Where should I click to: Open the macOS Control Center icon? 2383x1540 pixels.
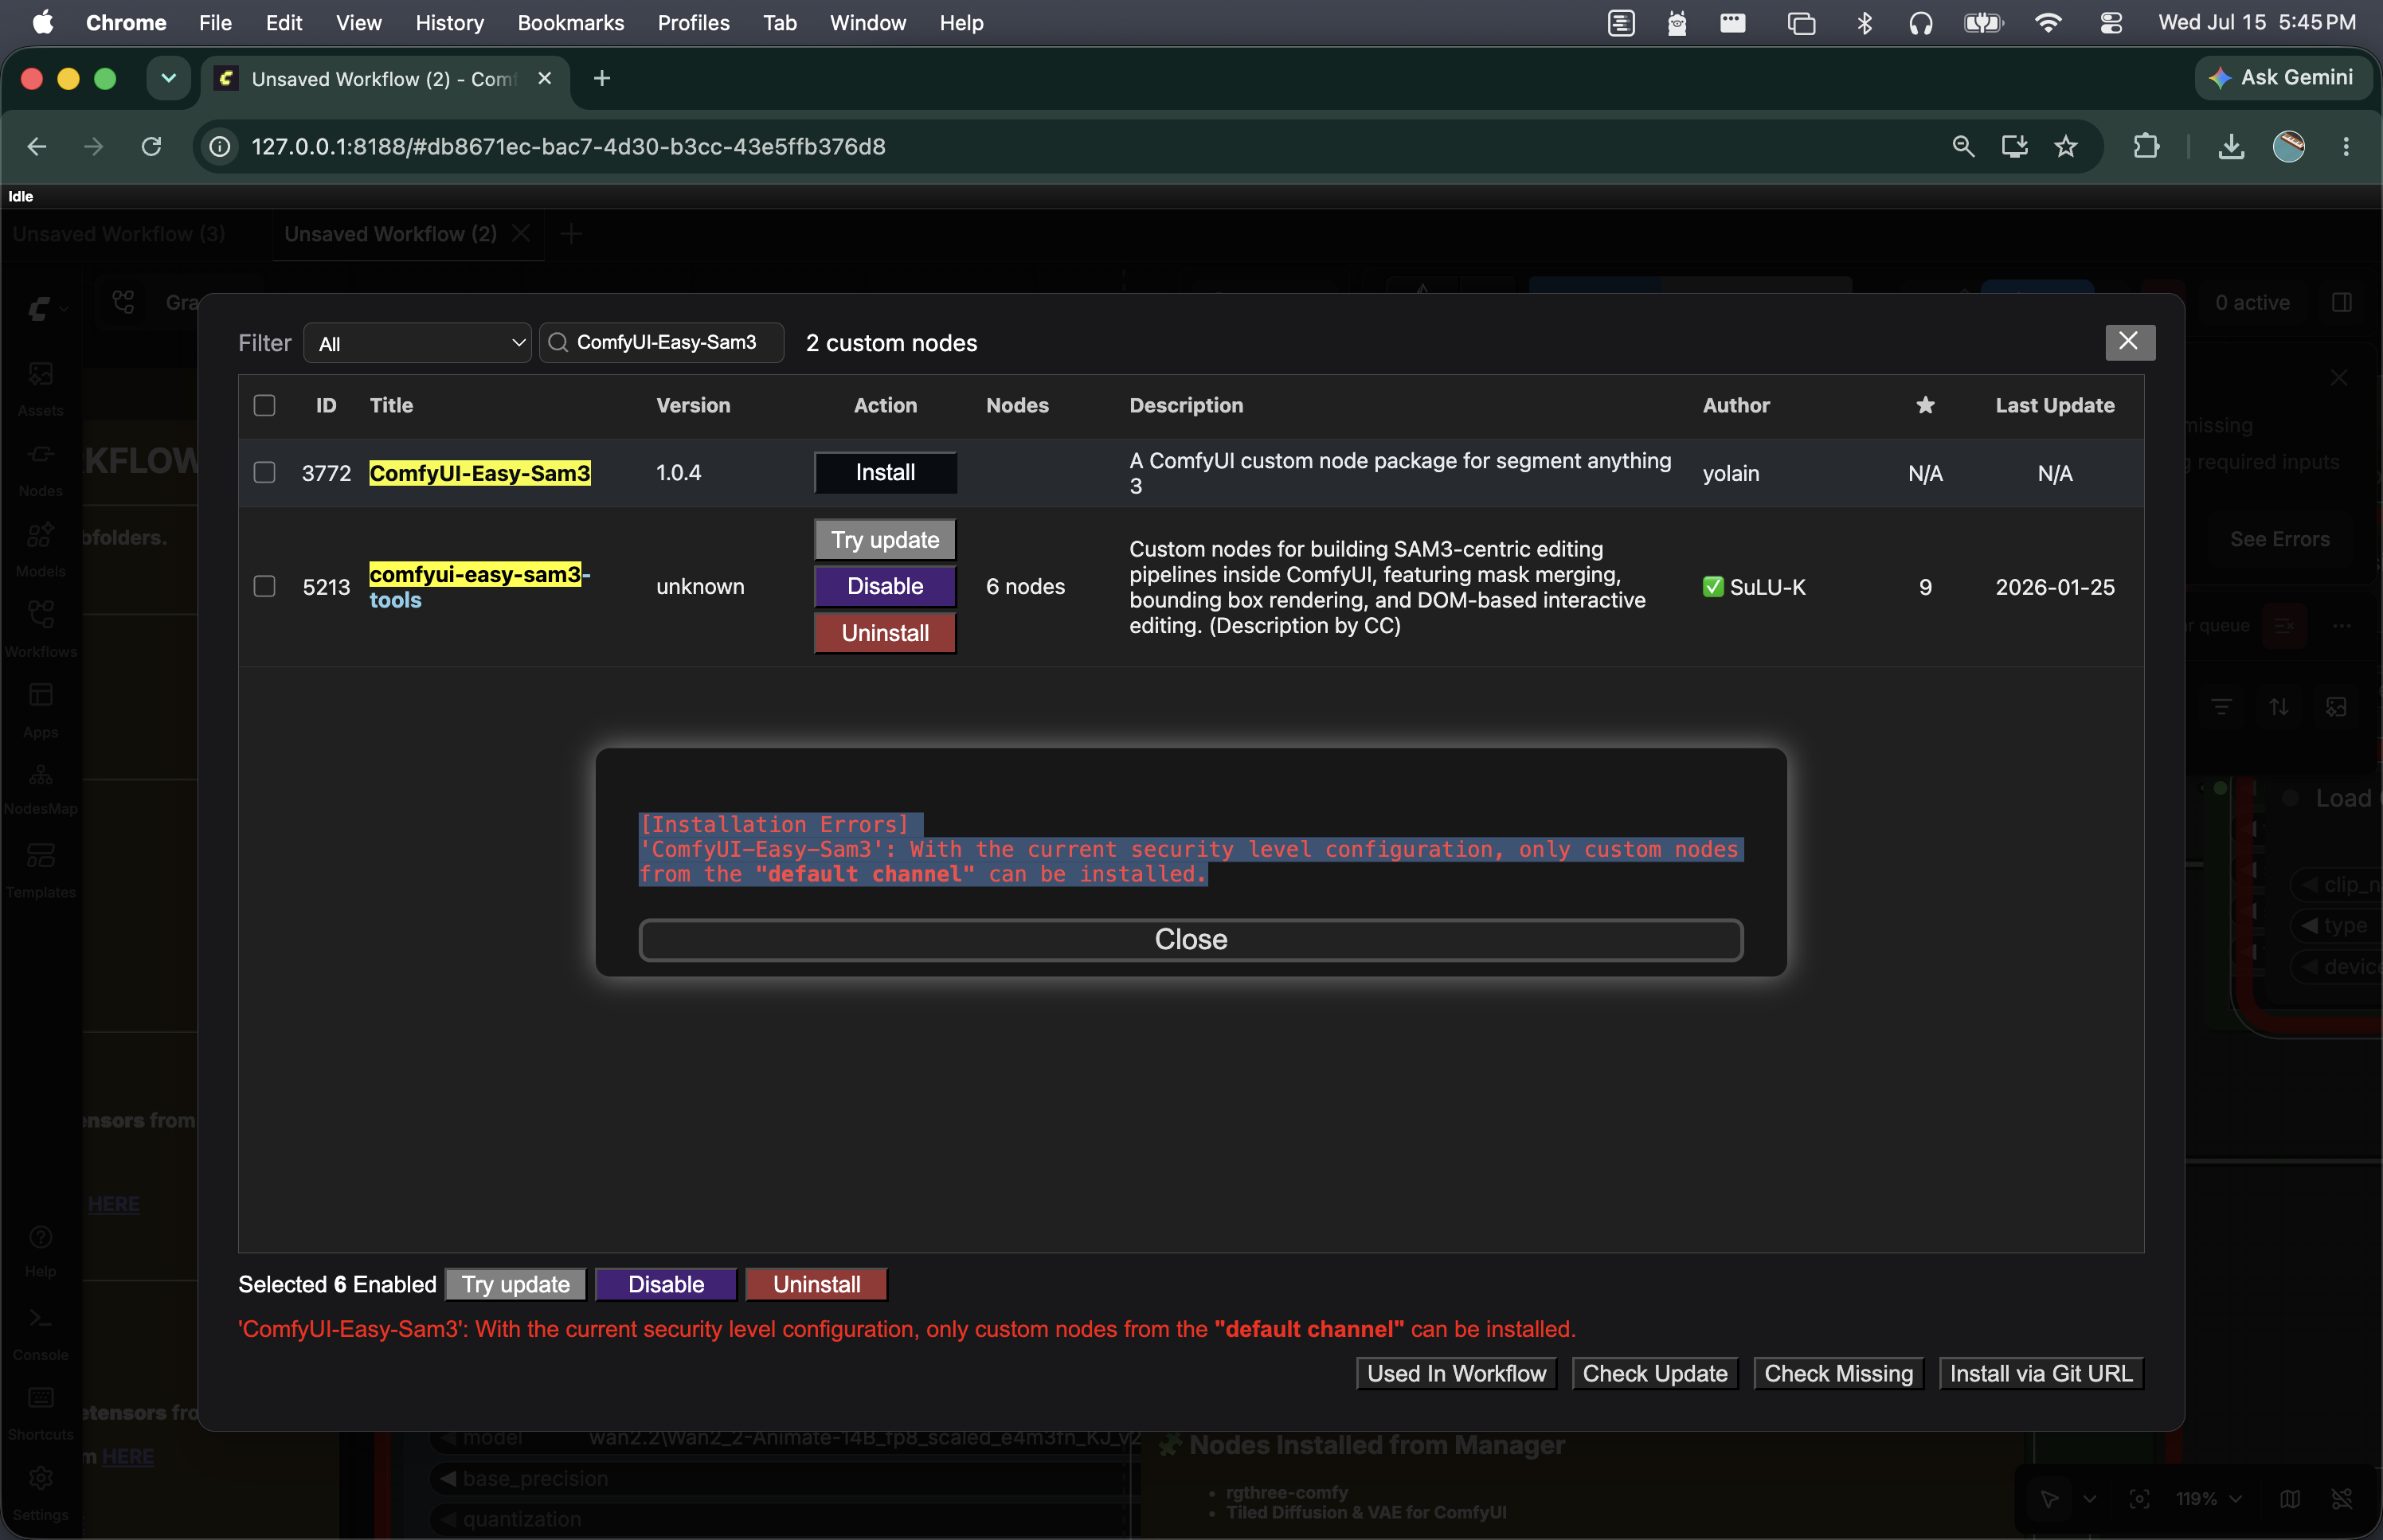(x=2111, y=22)
